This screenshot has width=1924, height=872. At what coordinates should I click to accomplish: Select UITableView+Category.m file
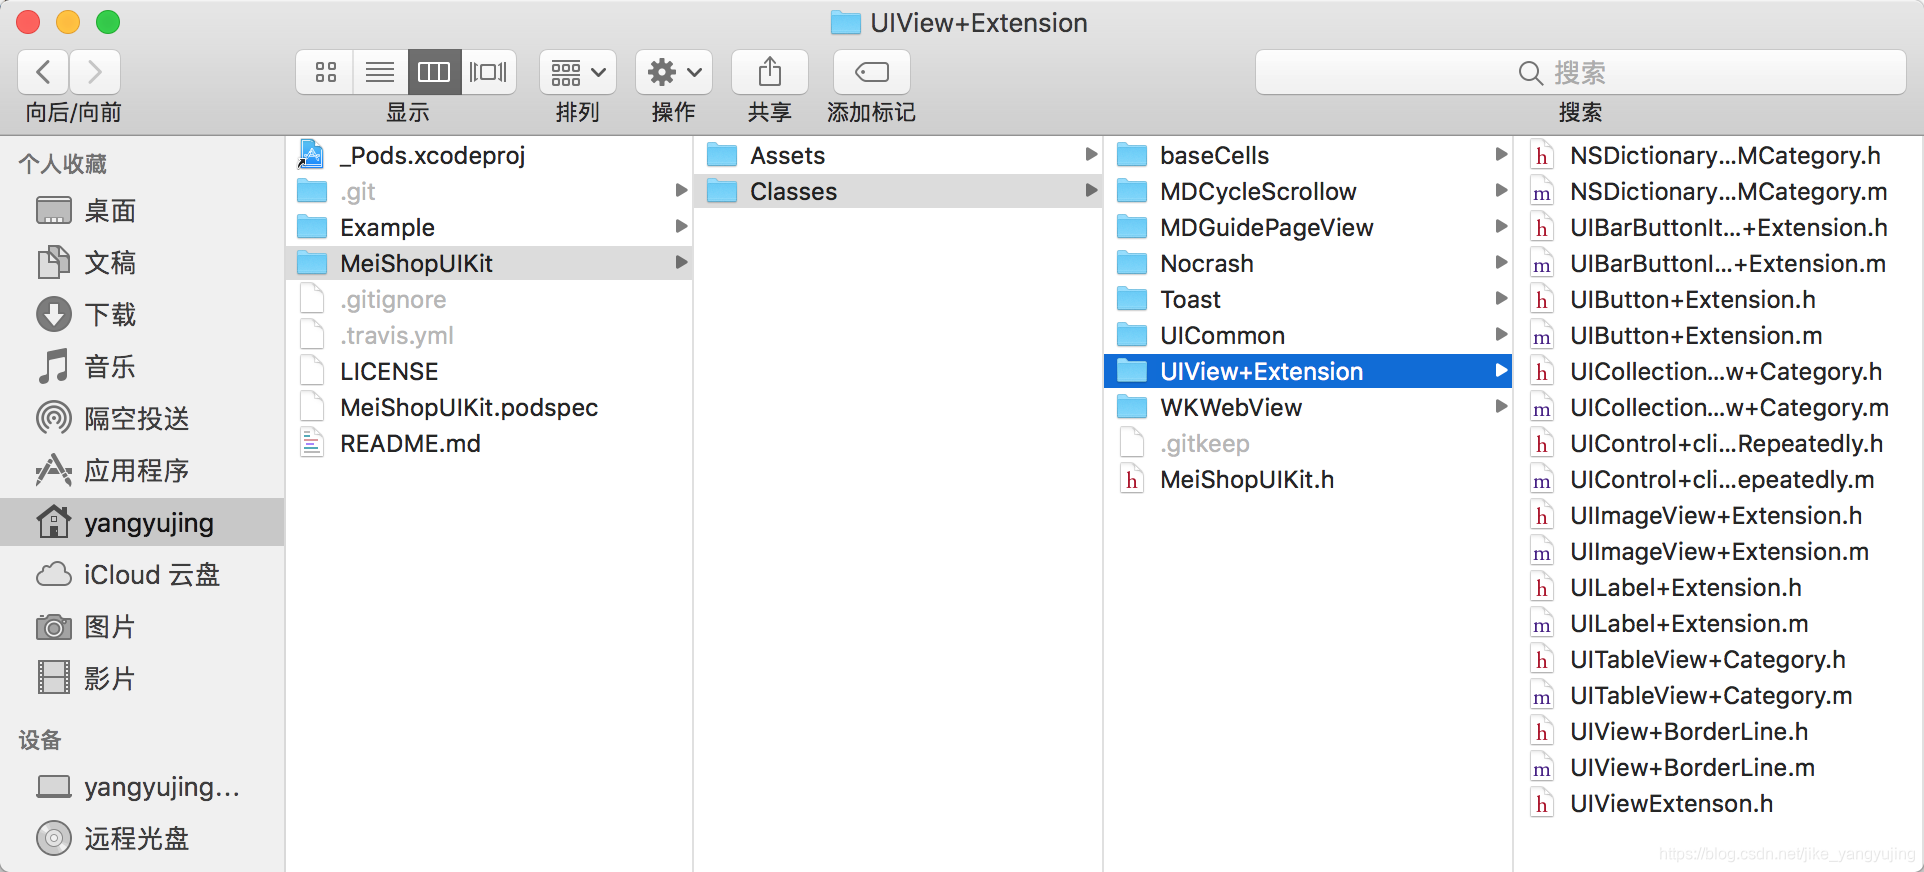point(1718,696)
